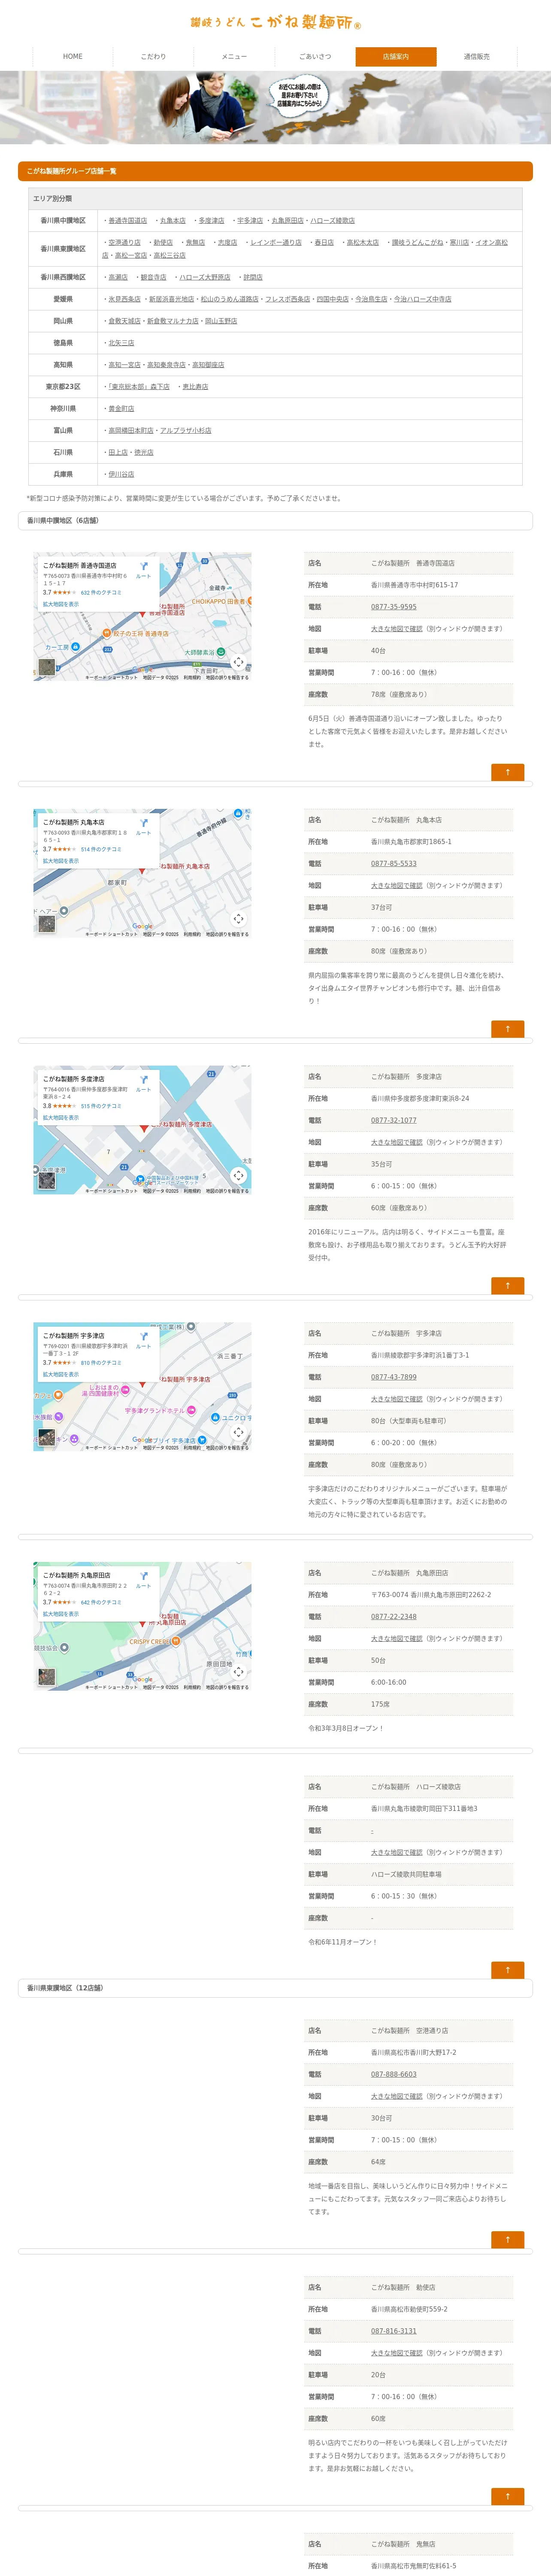Click back-to-top arrow below 善通寺国道店 details
This screenshot has width=551, height=2576.
tap(508, 772)
